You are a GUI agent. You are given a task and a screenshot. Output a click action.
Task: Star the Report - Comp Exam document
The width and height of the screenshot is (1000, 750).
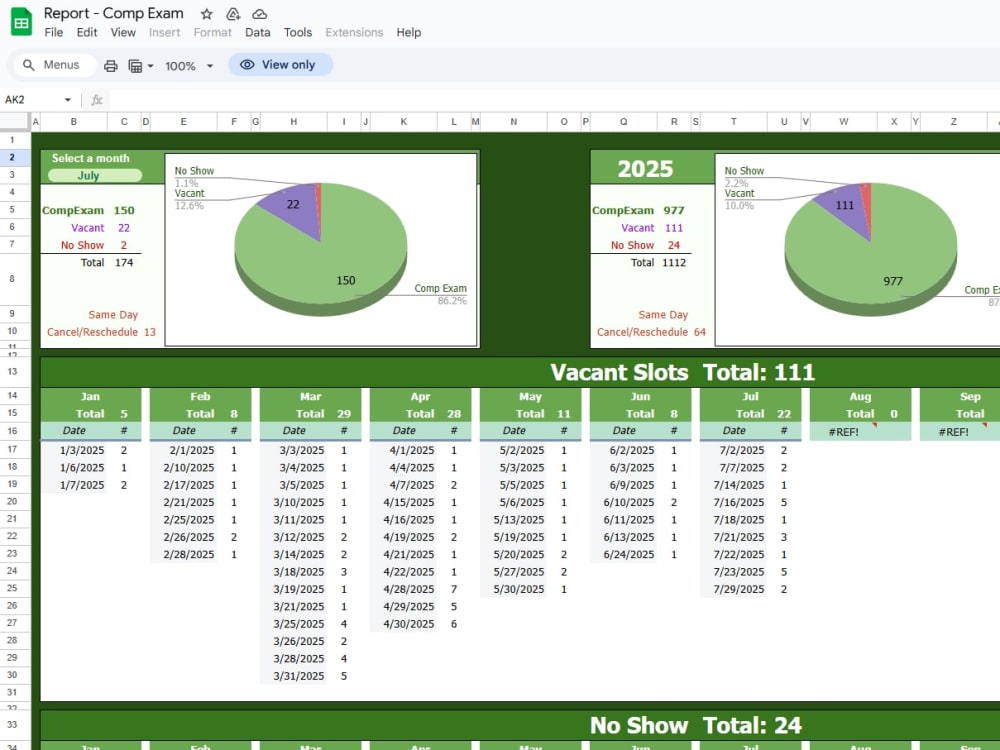coord(207,13)
